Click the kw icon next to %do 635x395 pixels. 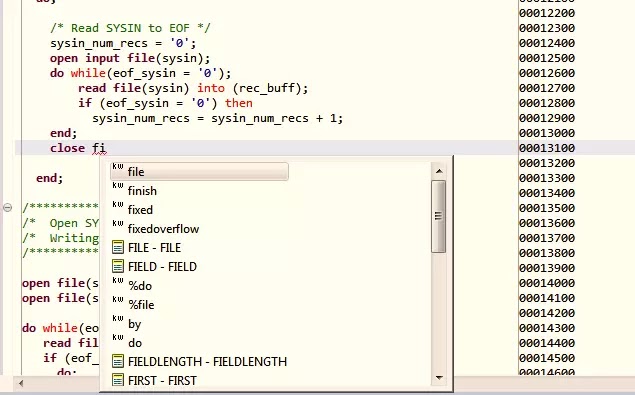[x=118, y=280]
